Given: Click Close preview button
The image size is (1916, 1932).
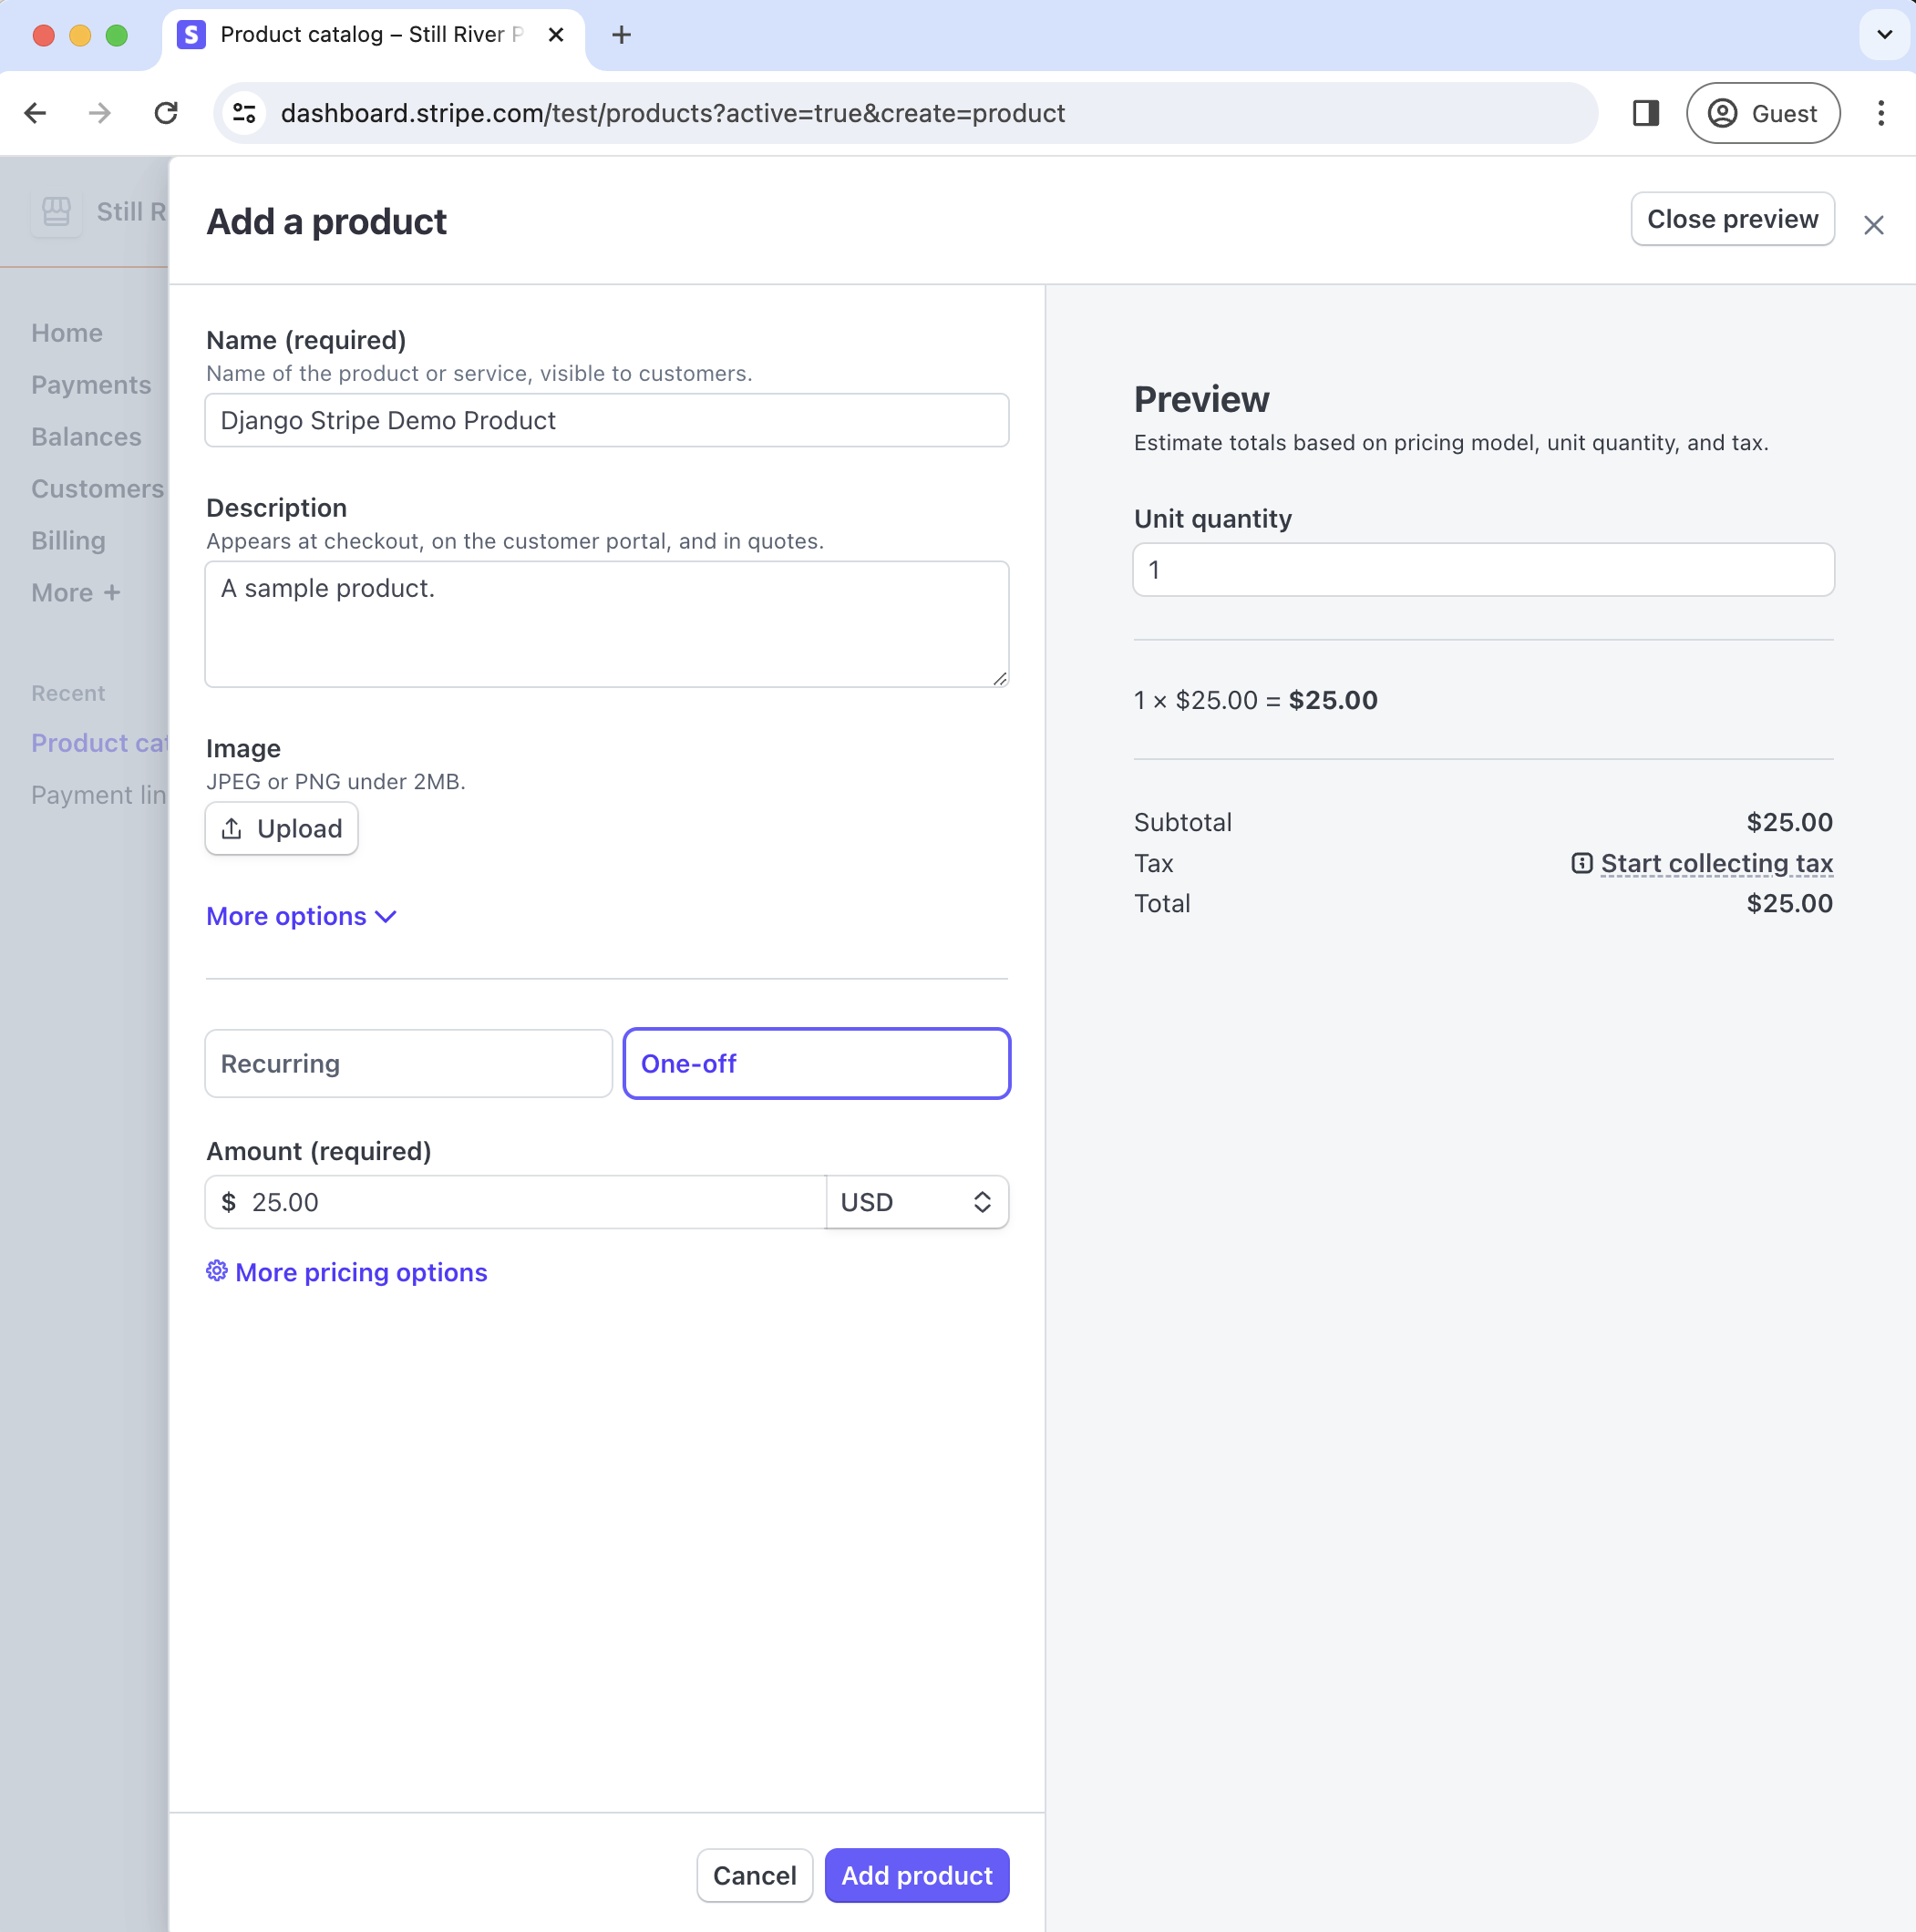Looking at the screenshot, I should (x=1732, y=219).
